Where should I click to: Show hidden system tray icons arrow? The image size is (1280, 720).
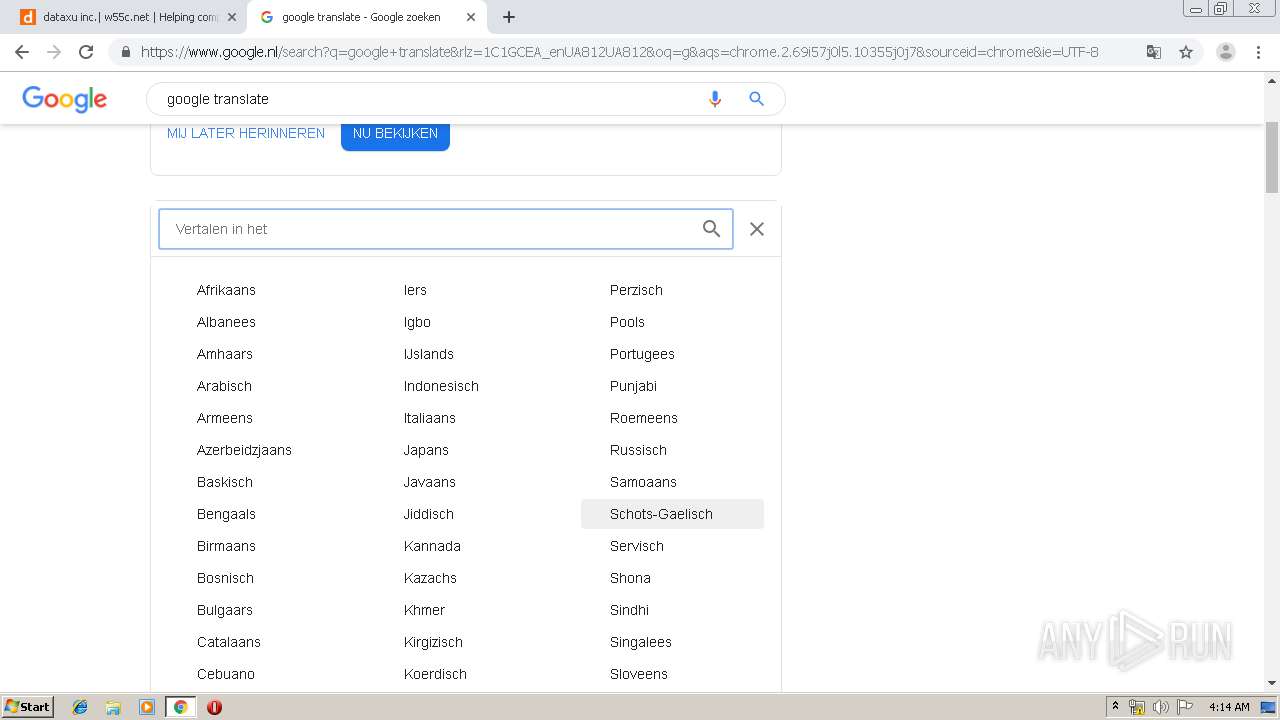[1115, 707]
